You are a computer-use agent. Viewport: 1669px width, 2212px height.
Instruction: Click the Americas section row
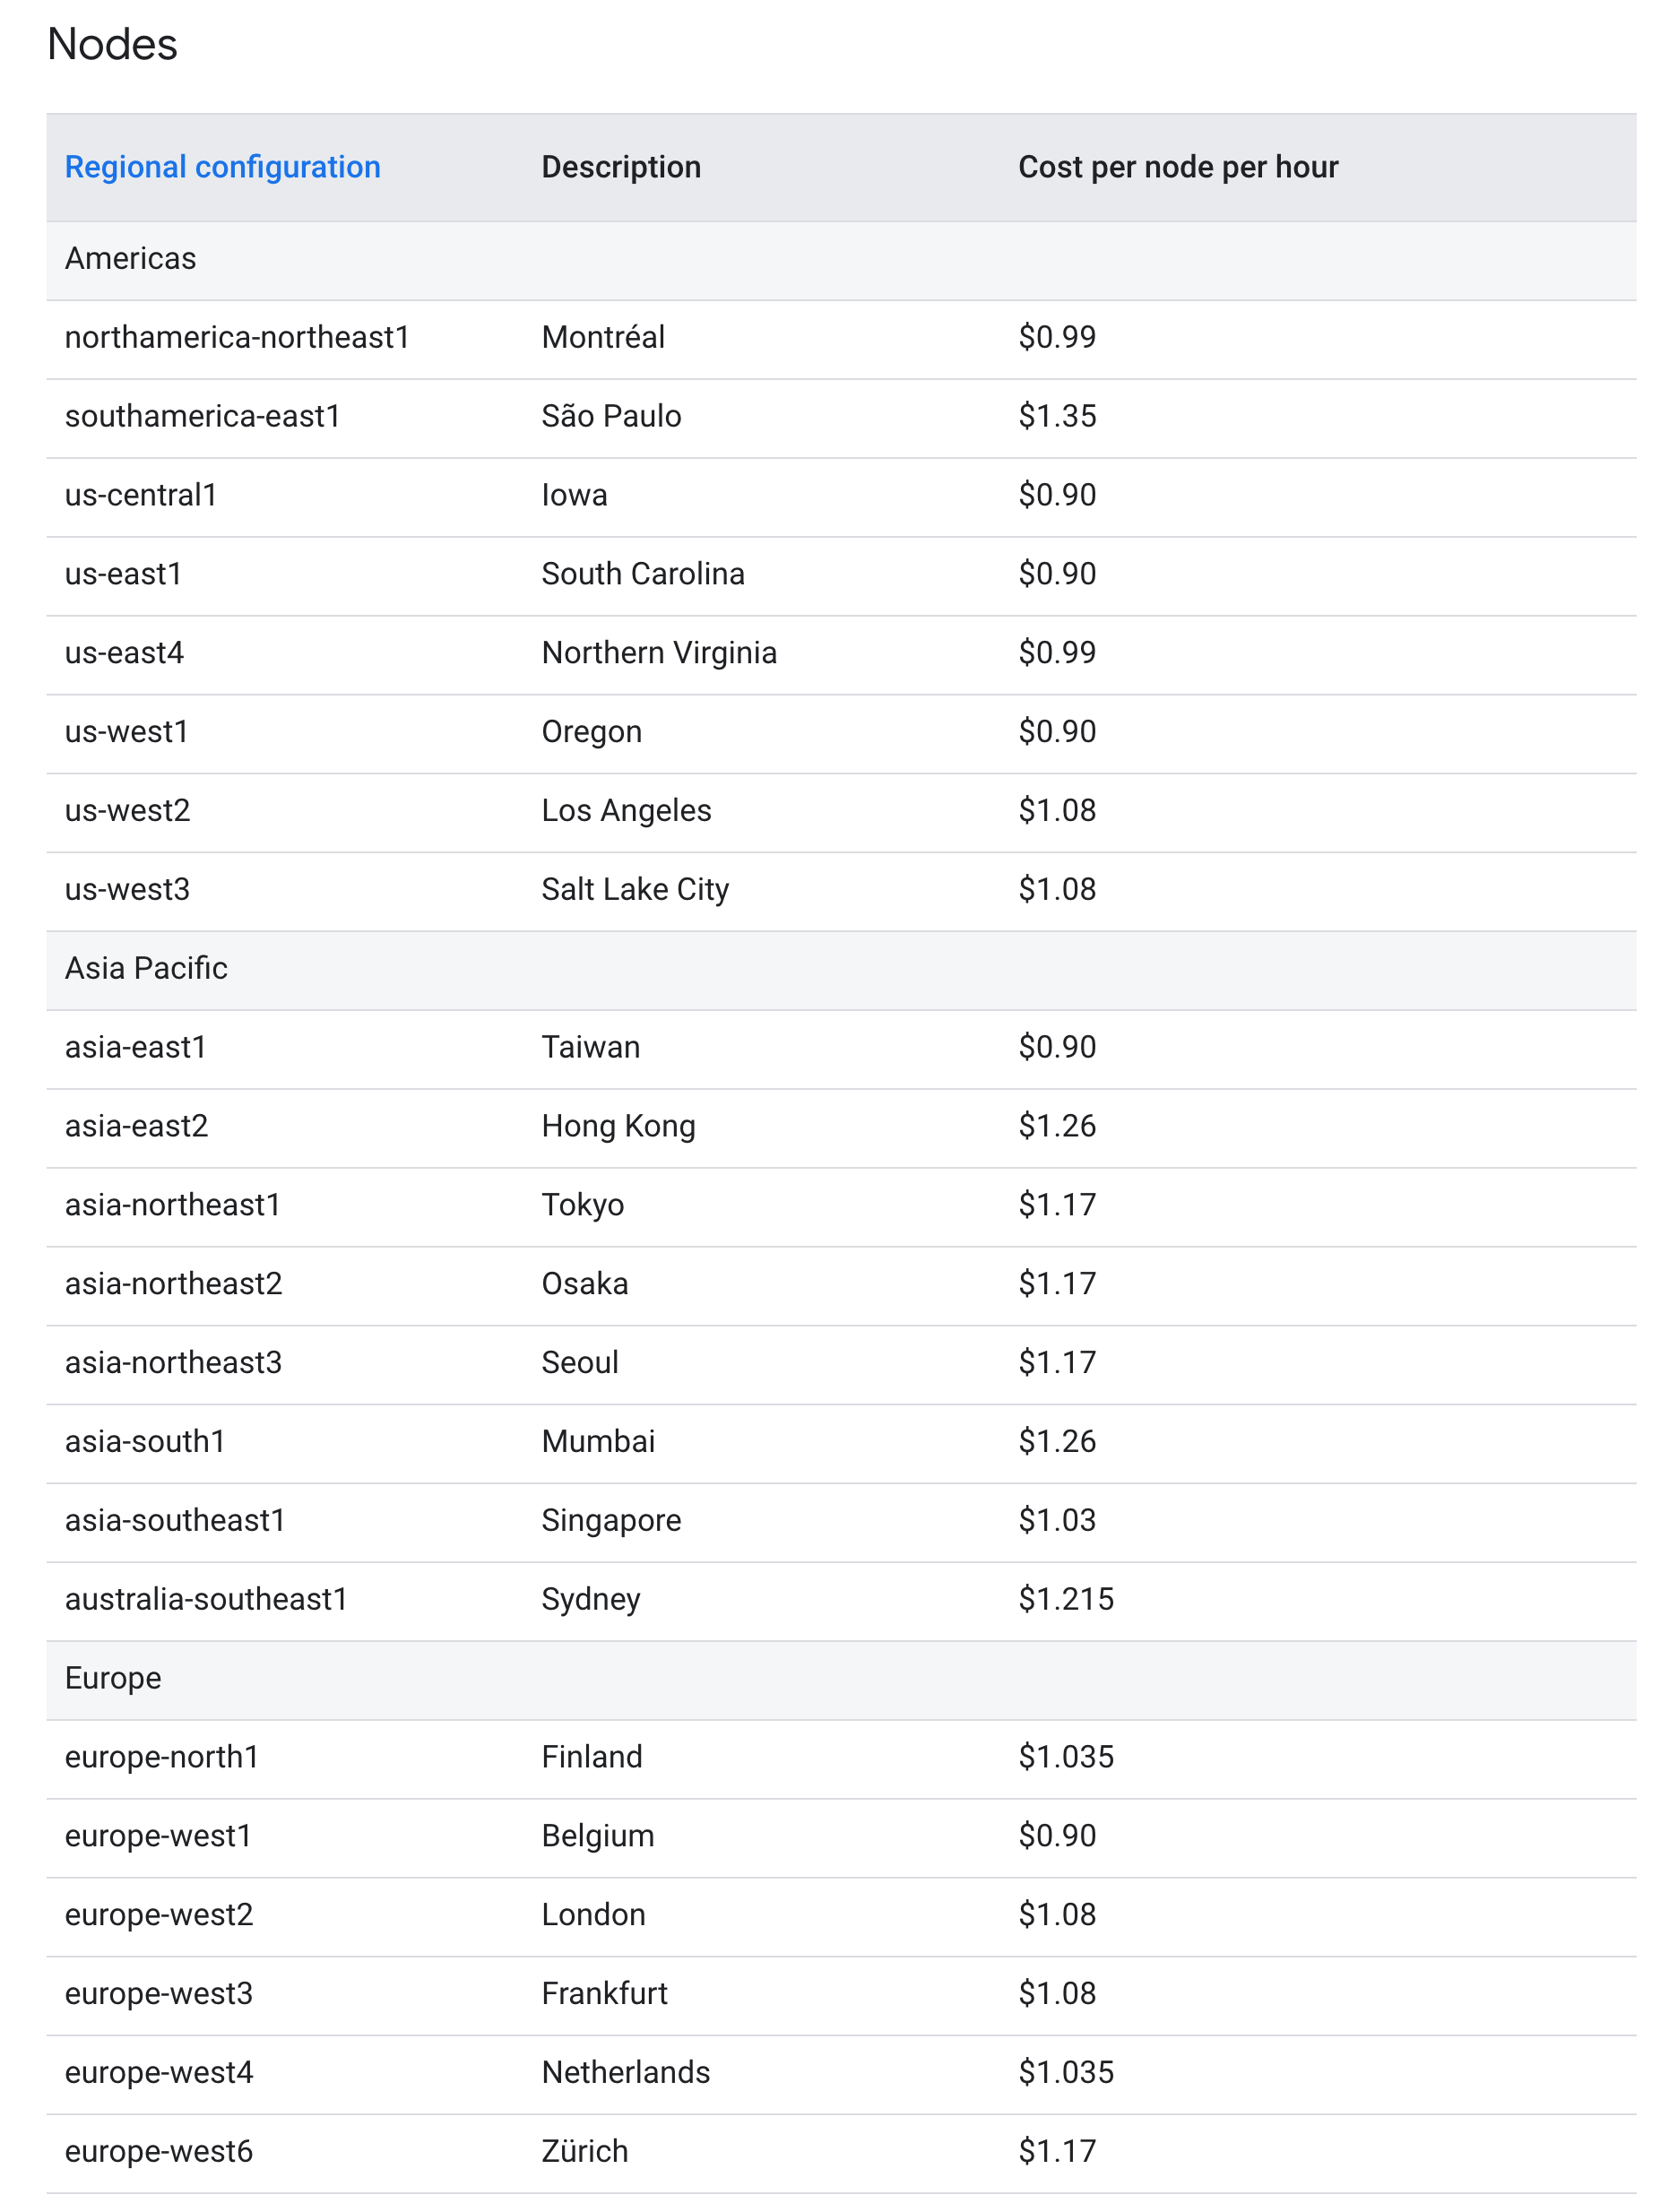click(x=841, y=260)
